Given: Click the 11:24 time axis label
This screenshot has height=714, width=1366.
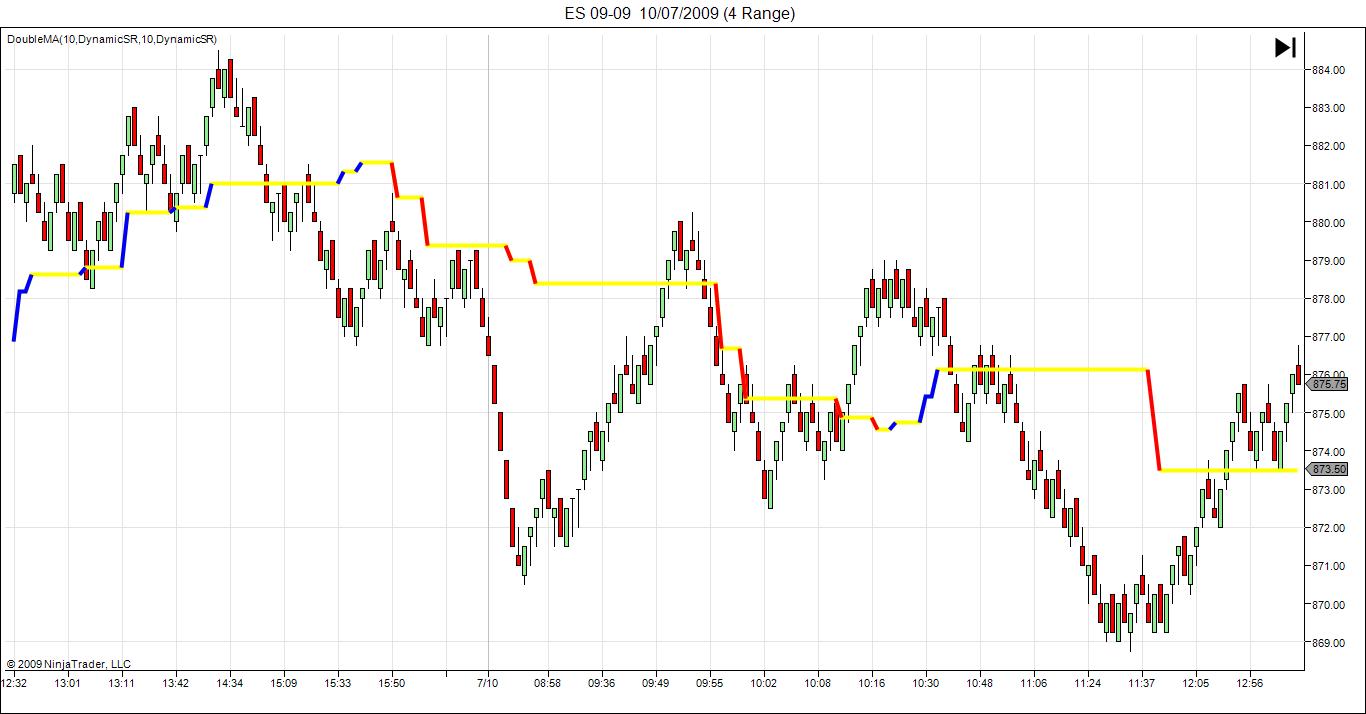Looking at the screenshot, I should pos(1088,684).
